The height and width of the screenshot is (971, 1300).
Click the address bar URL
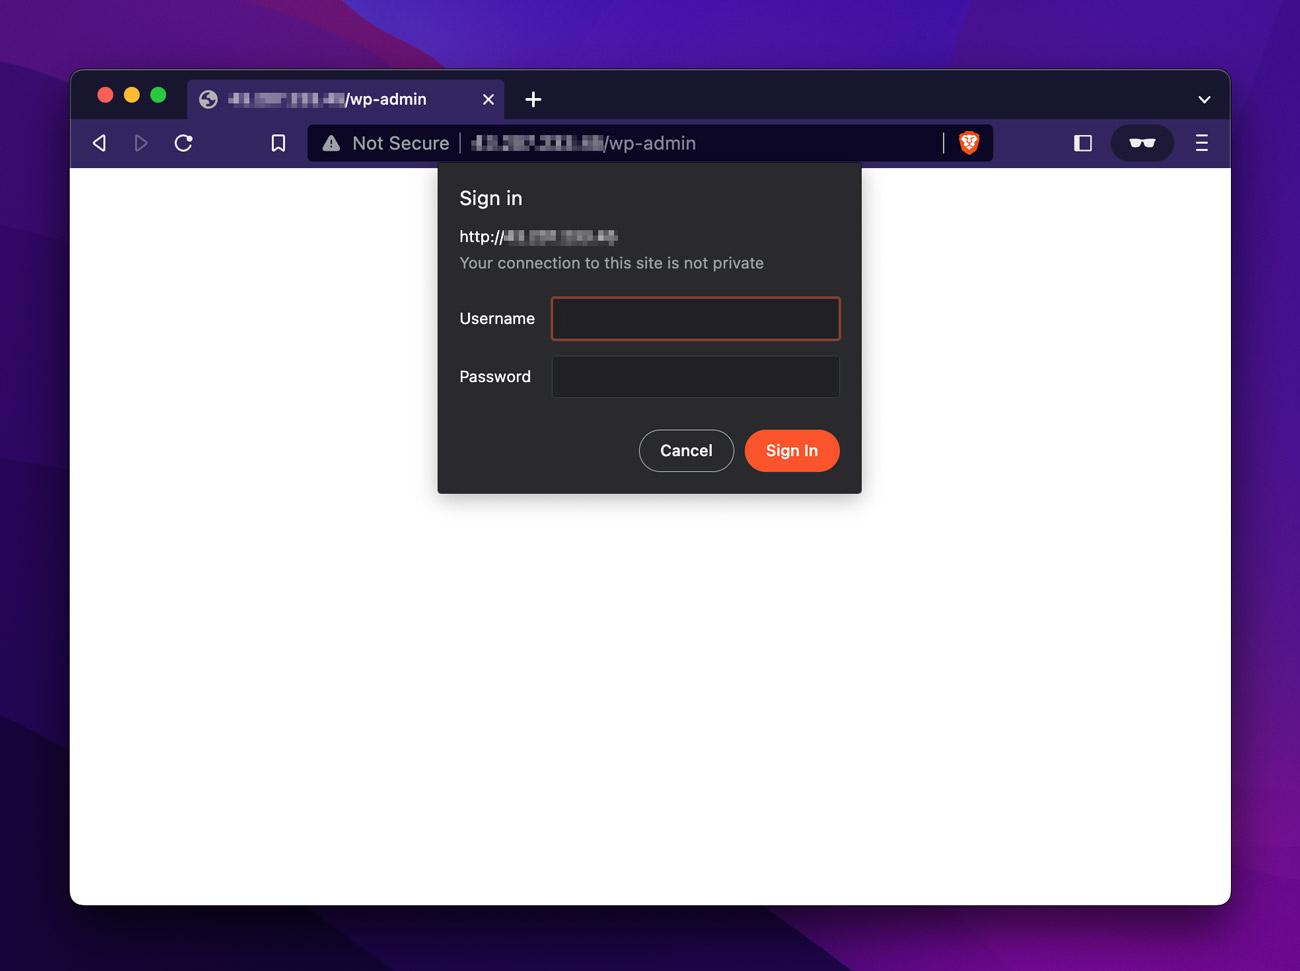coord(583,143)
